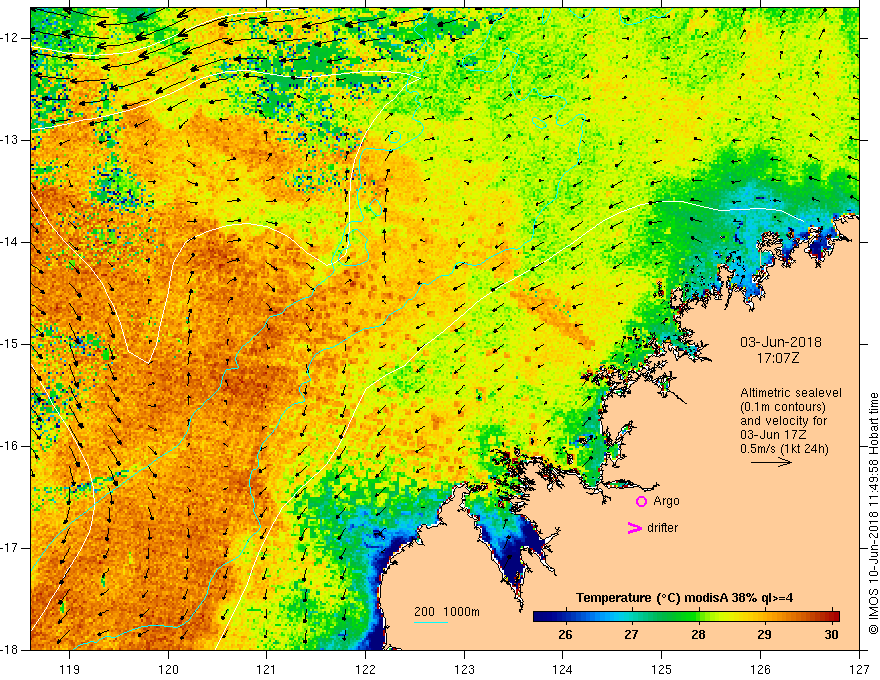Click the 122 longitude axis label

[365, 669]
